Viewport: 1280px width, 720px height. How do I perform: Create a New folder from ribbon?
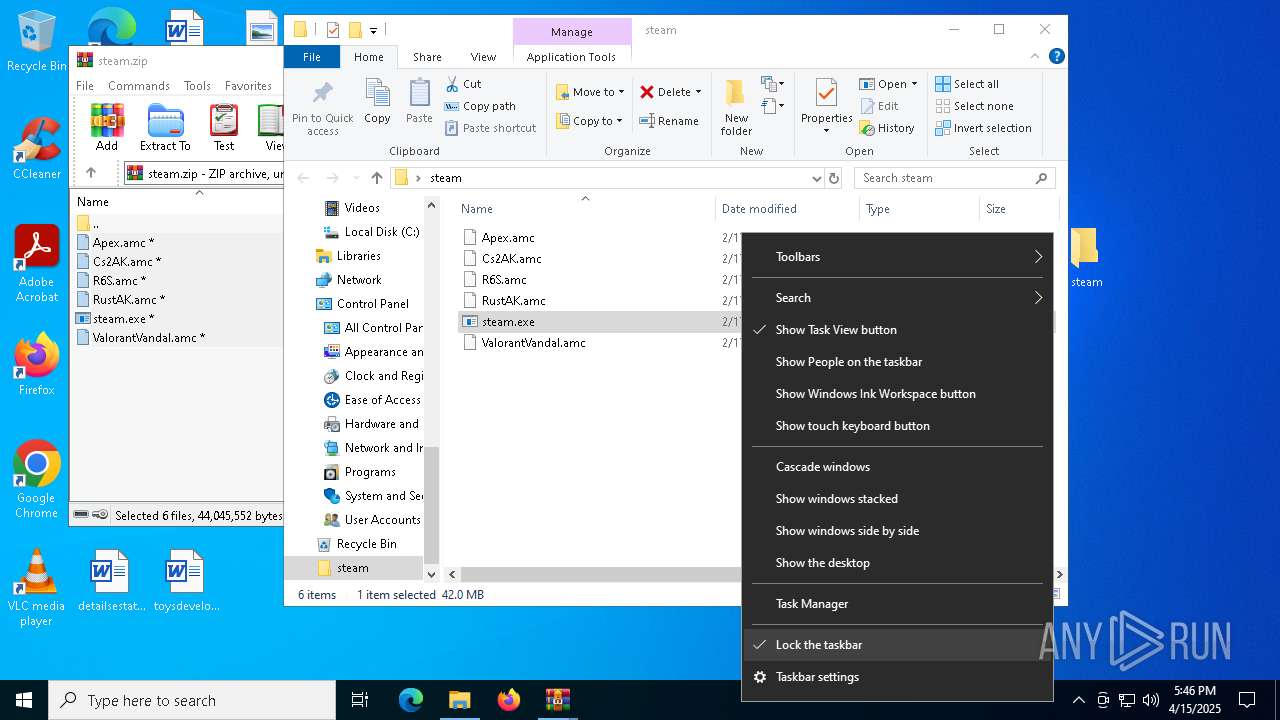coord(736,107)
